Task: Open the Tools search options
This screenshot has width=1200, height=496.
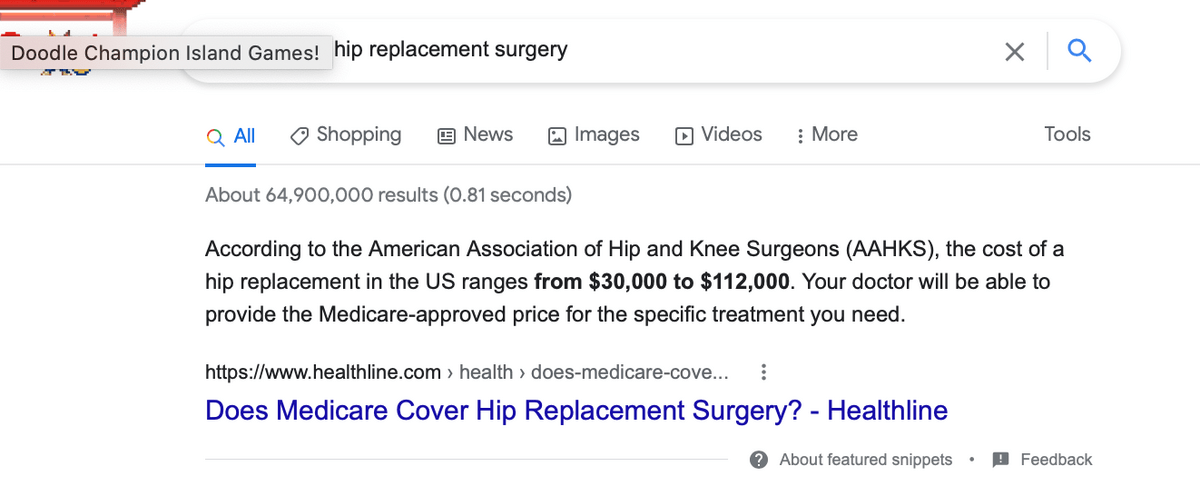Action: tap(1067, 134)
